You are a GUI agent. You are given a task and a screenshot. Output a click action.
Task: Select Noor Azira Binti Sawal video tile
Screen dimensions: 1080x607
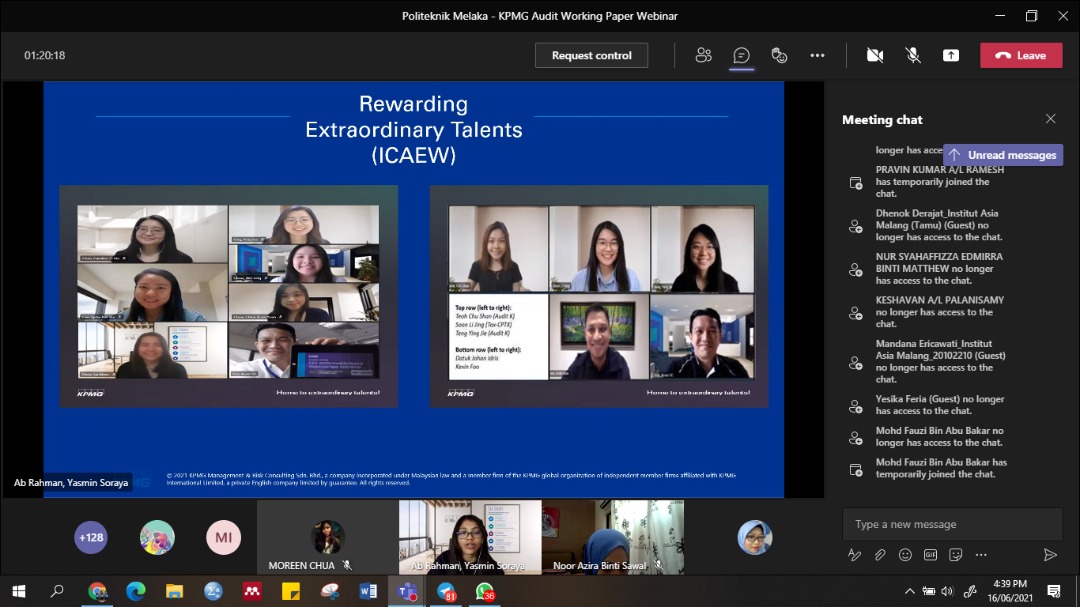click(x=612, y=537)
